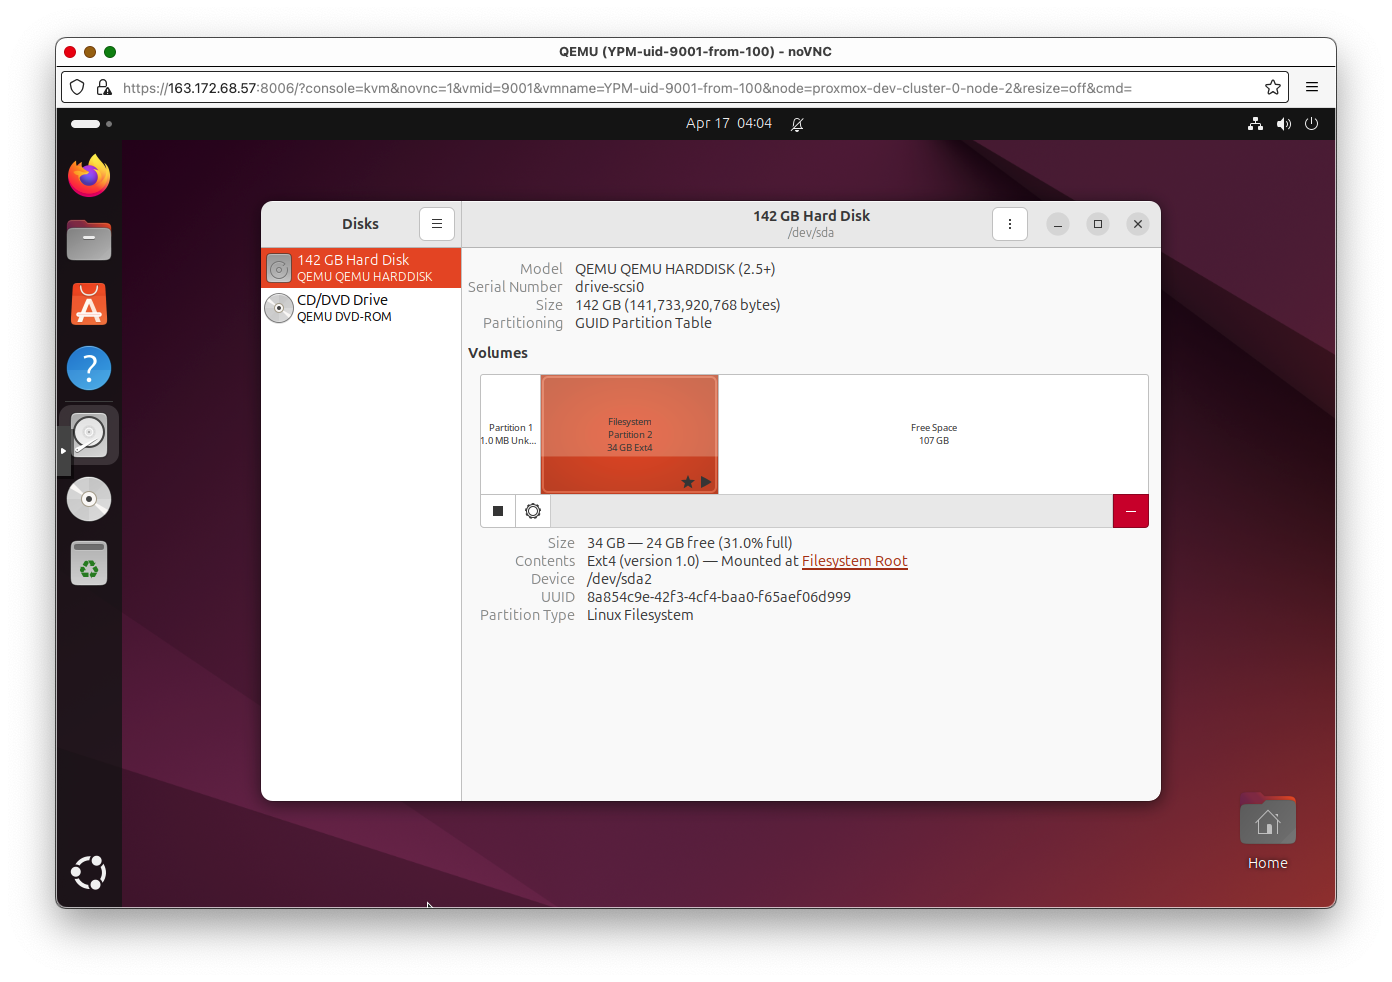Screen dimensions: 1392x982
Task: Show applications via Ubuntu logo button
Action: pyautogui.click(x=89, y=872)
